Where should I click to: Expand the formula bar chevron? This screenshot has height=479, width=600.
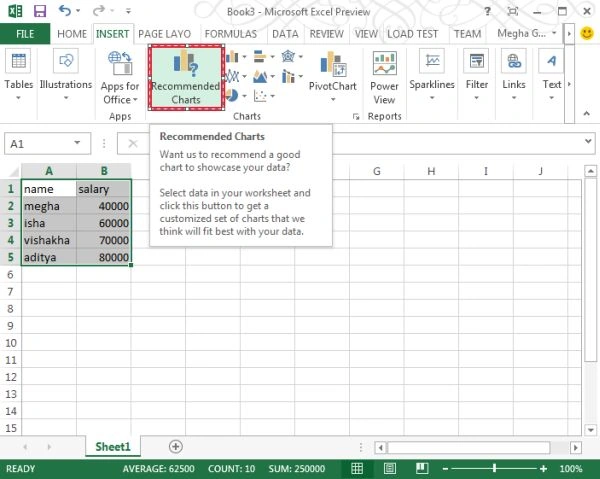click(588, 141)
